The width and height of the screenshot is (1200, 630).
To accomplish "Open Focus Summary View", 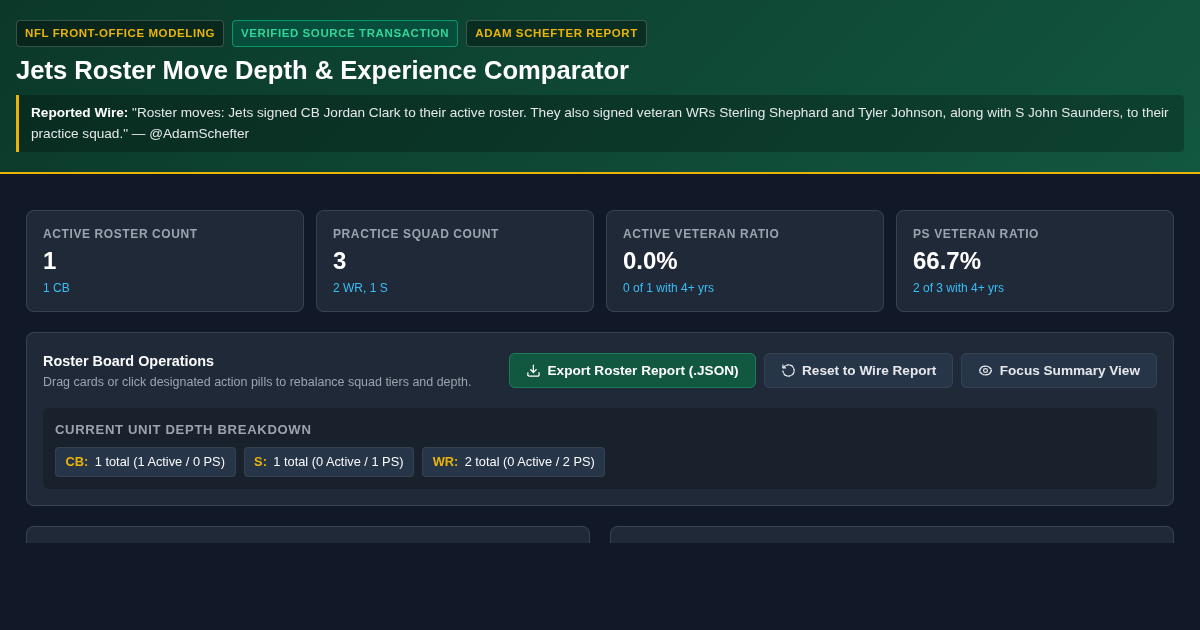I will click(x=1059, y=371).
